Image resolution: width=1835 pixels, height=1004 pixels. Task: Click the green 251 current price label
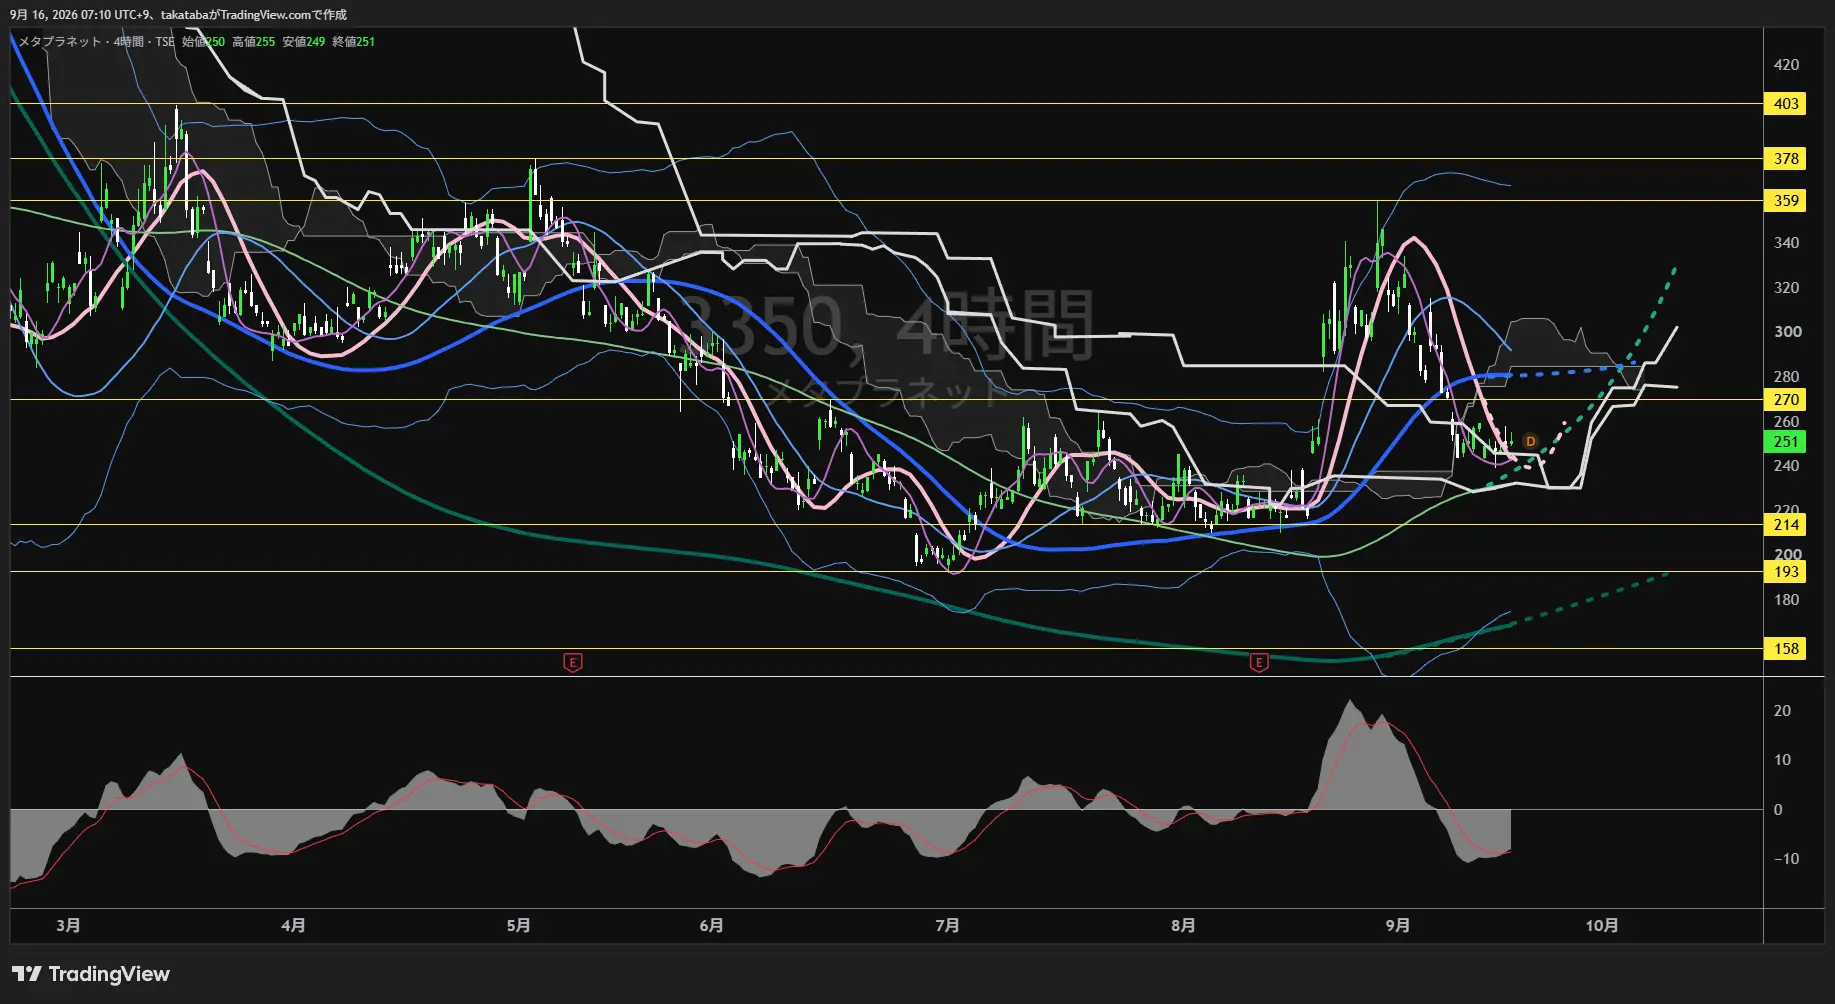(1786, 442)
